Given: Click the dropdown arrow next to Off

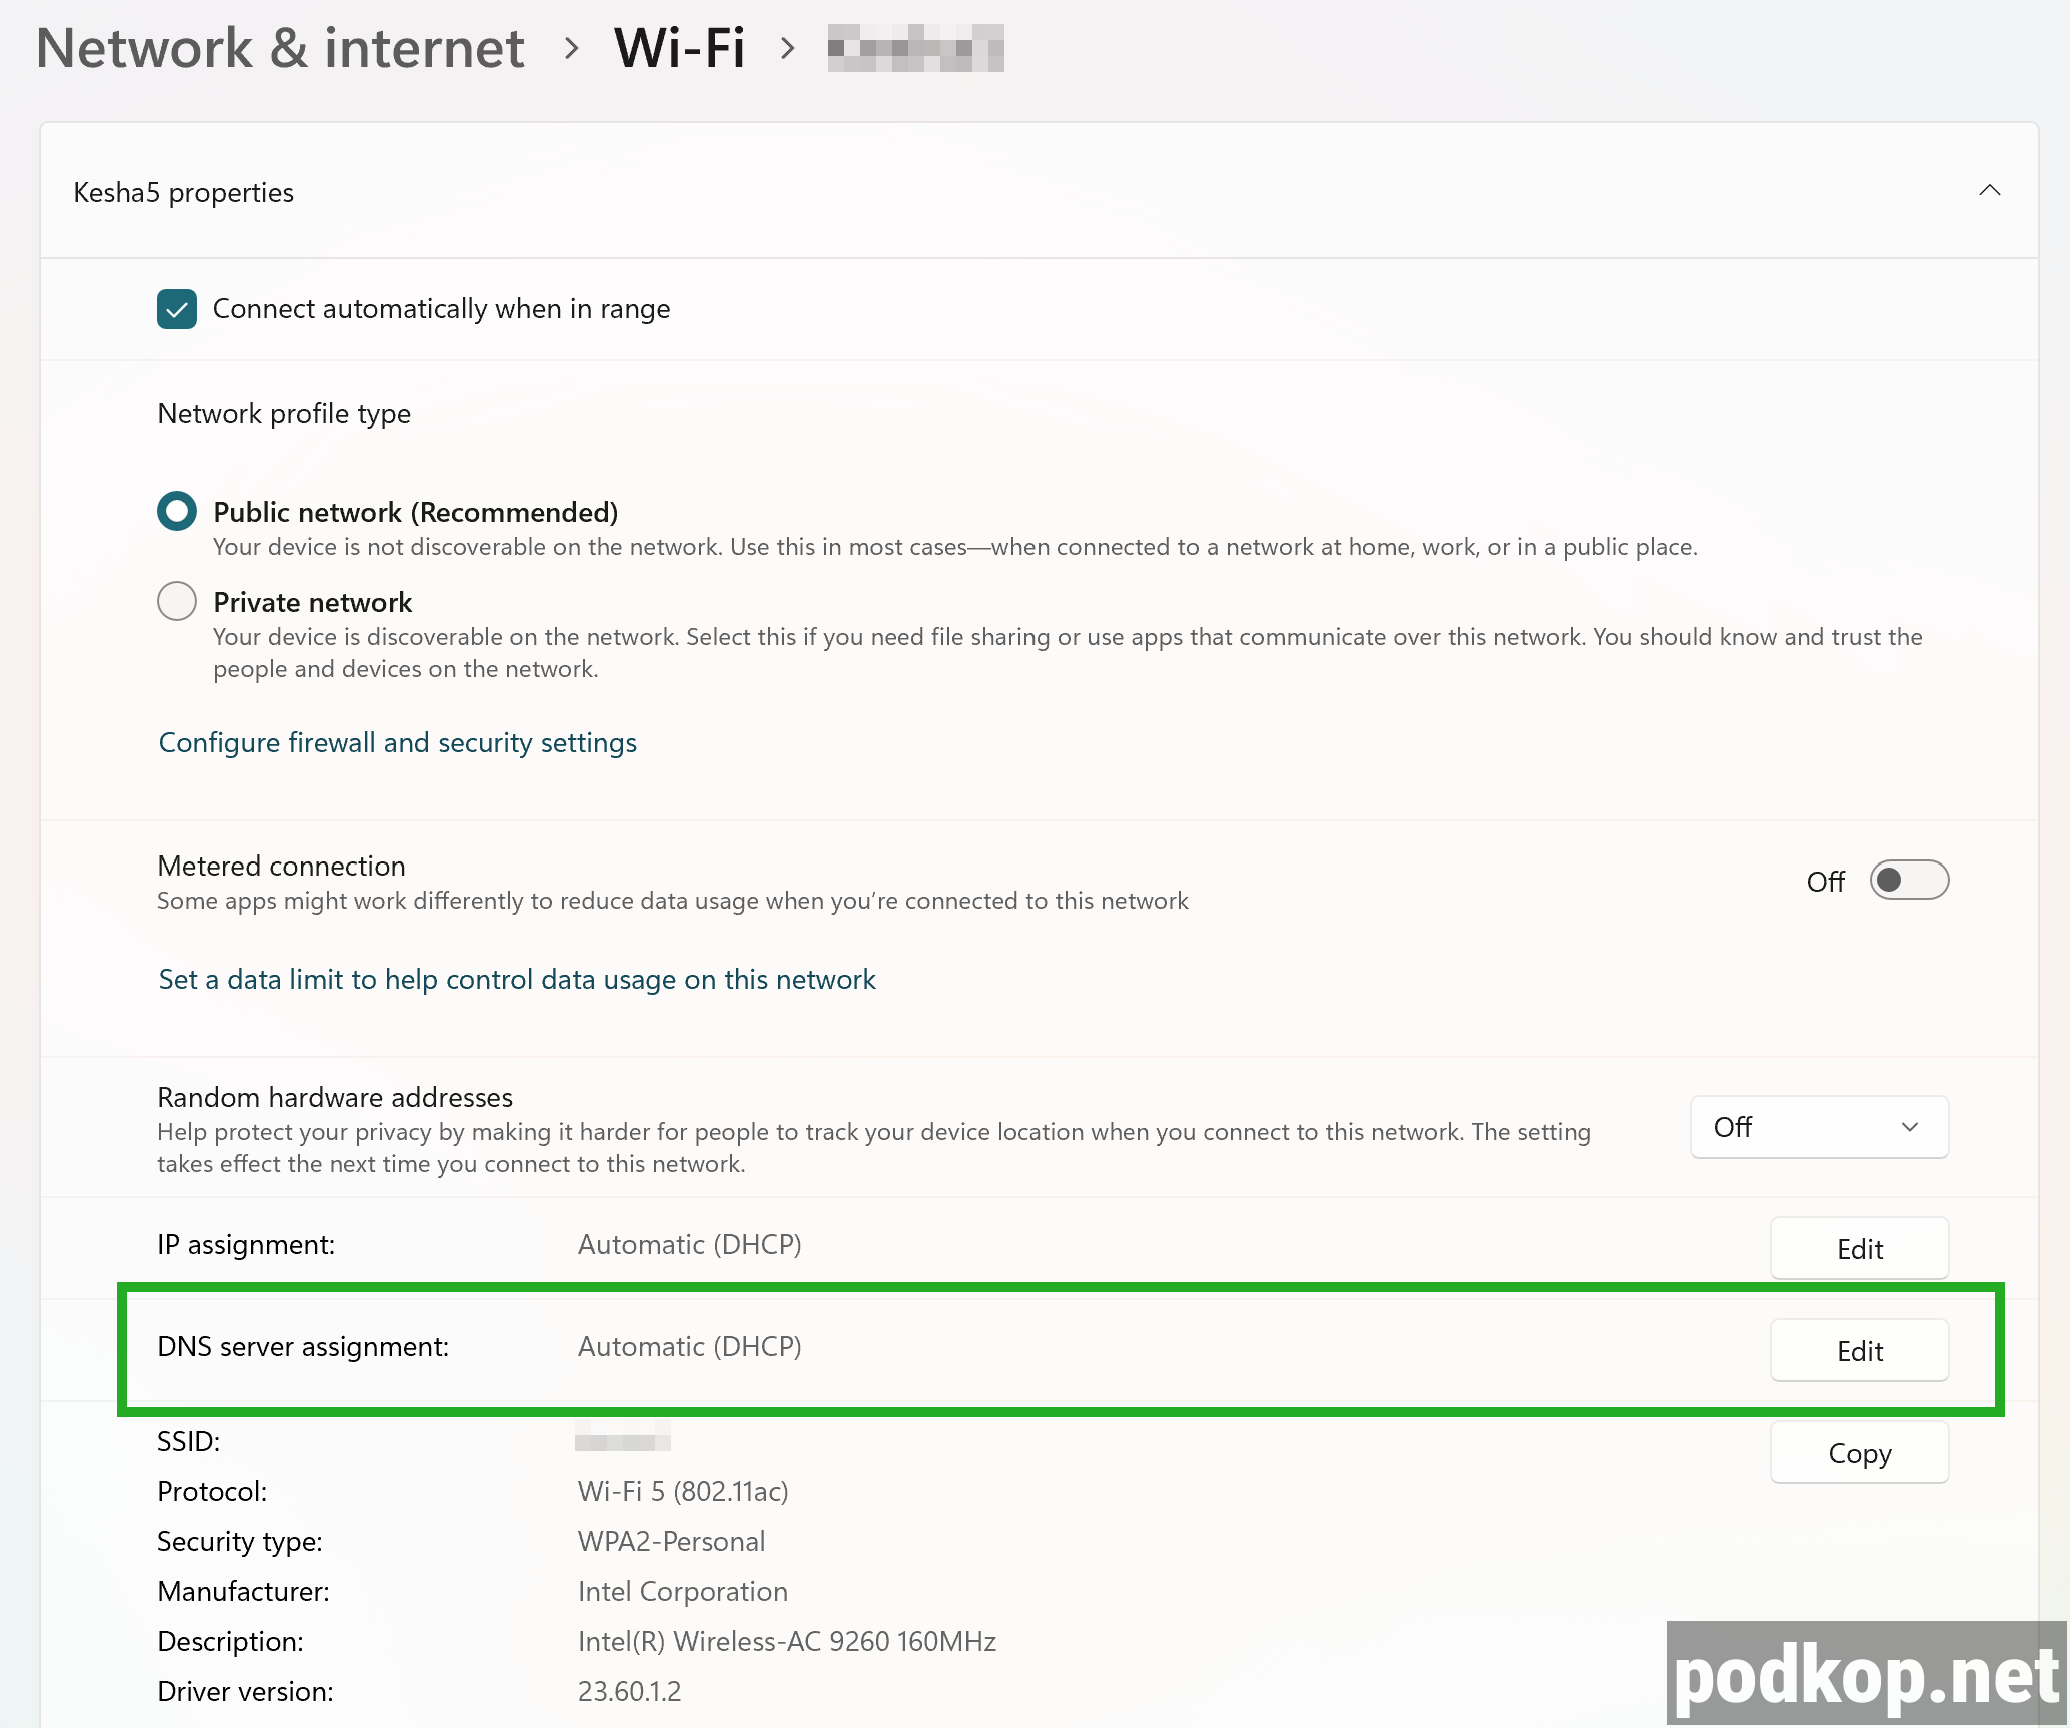Looking at the screenshot, I should pos(1909,1127).
